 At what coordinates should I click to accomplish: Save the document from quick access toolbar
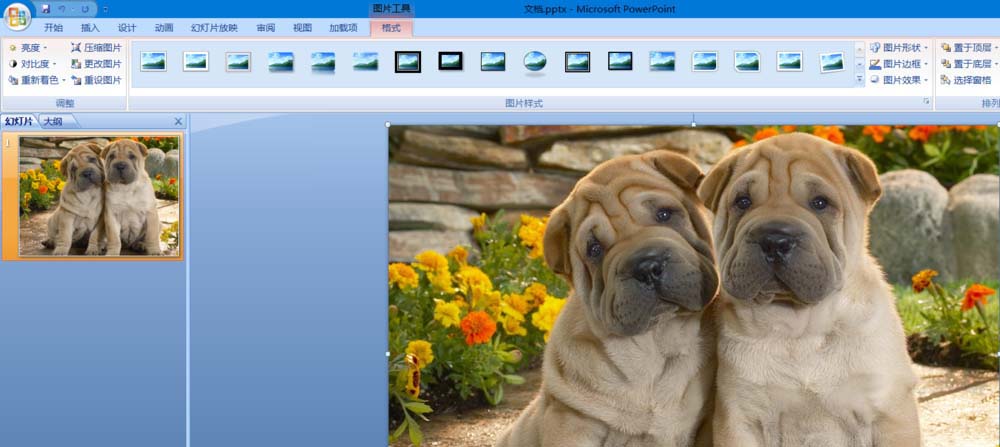coord(45,9)
